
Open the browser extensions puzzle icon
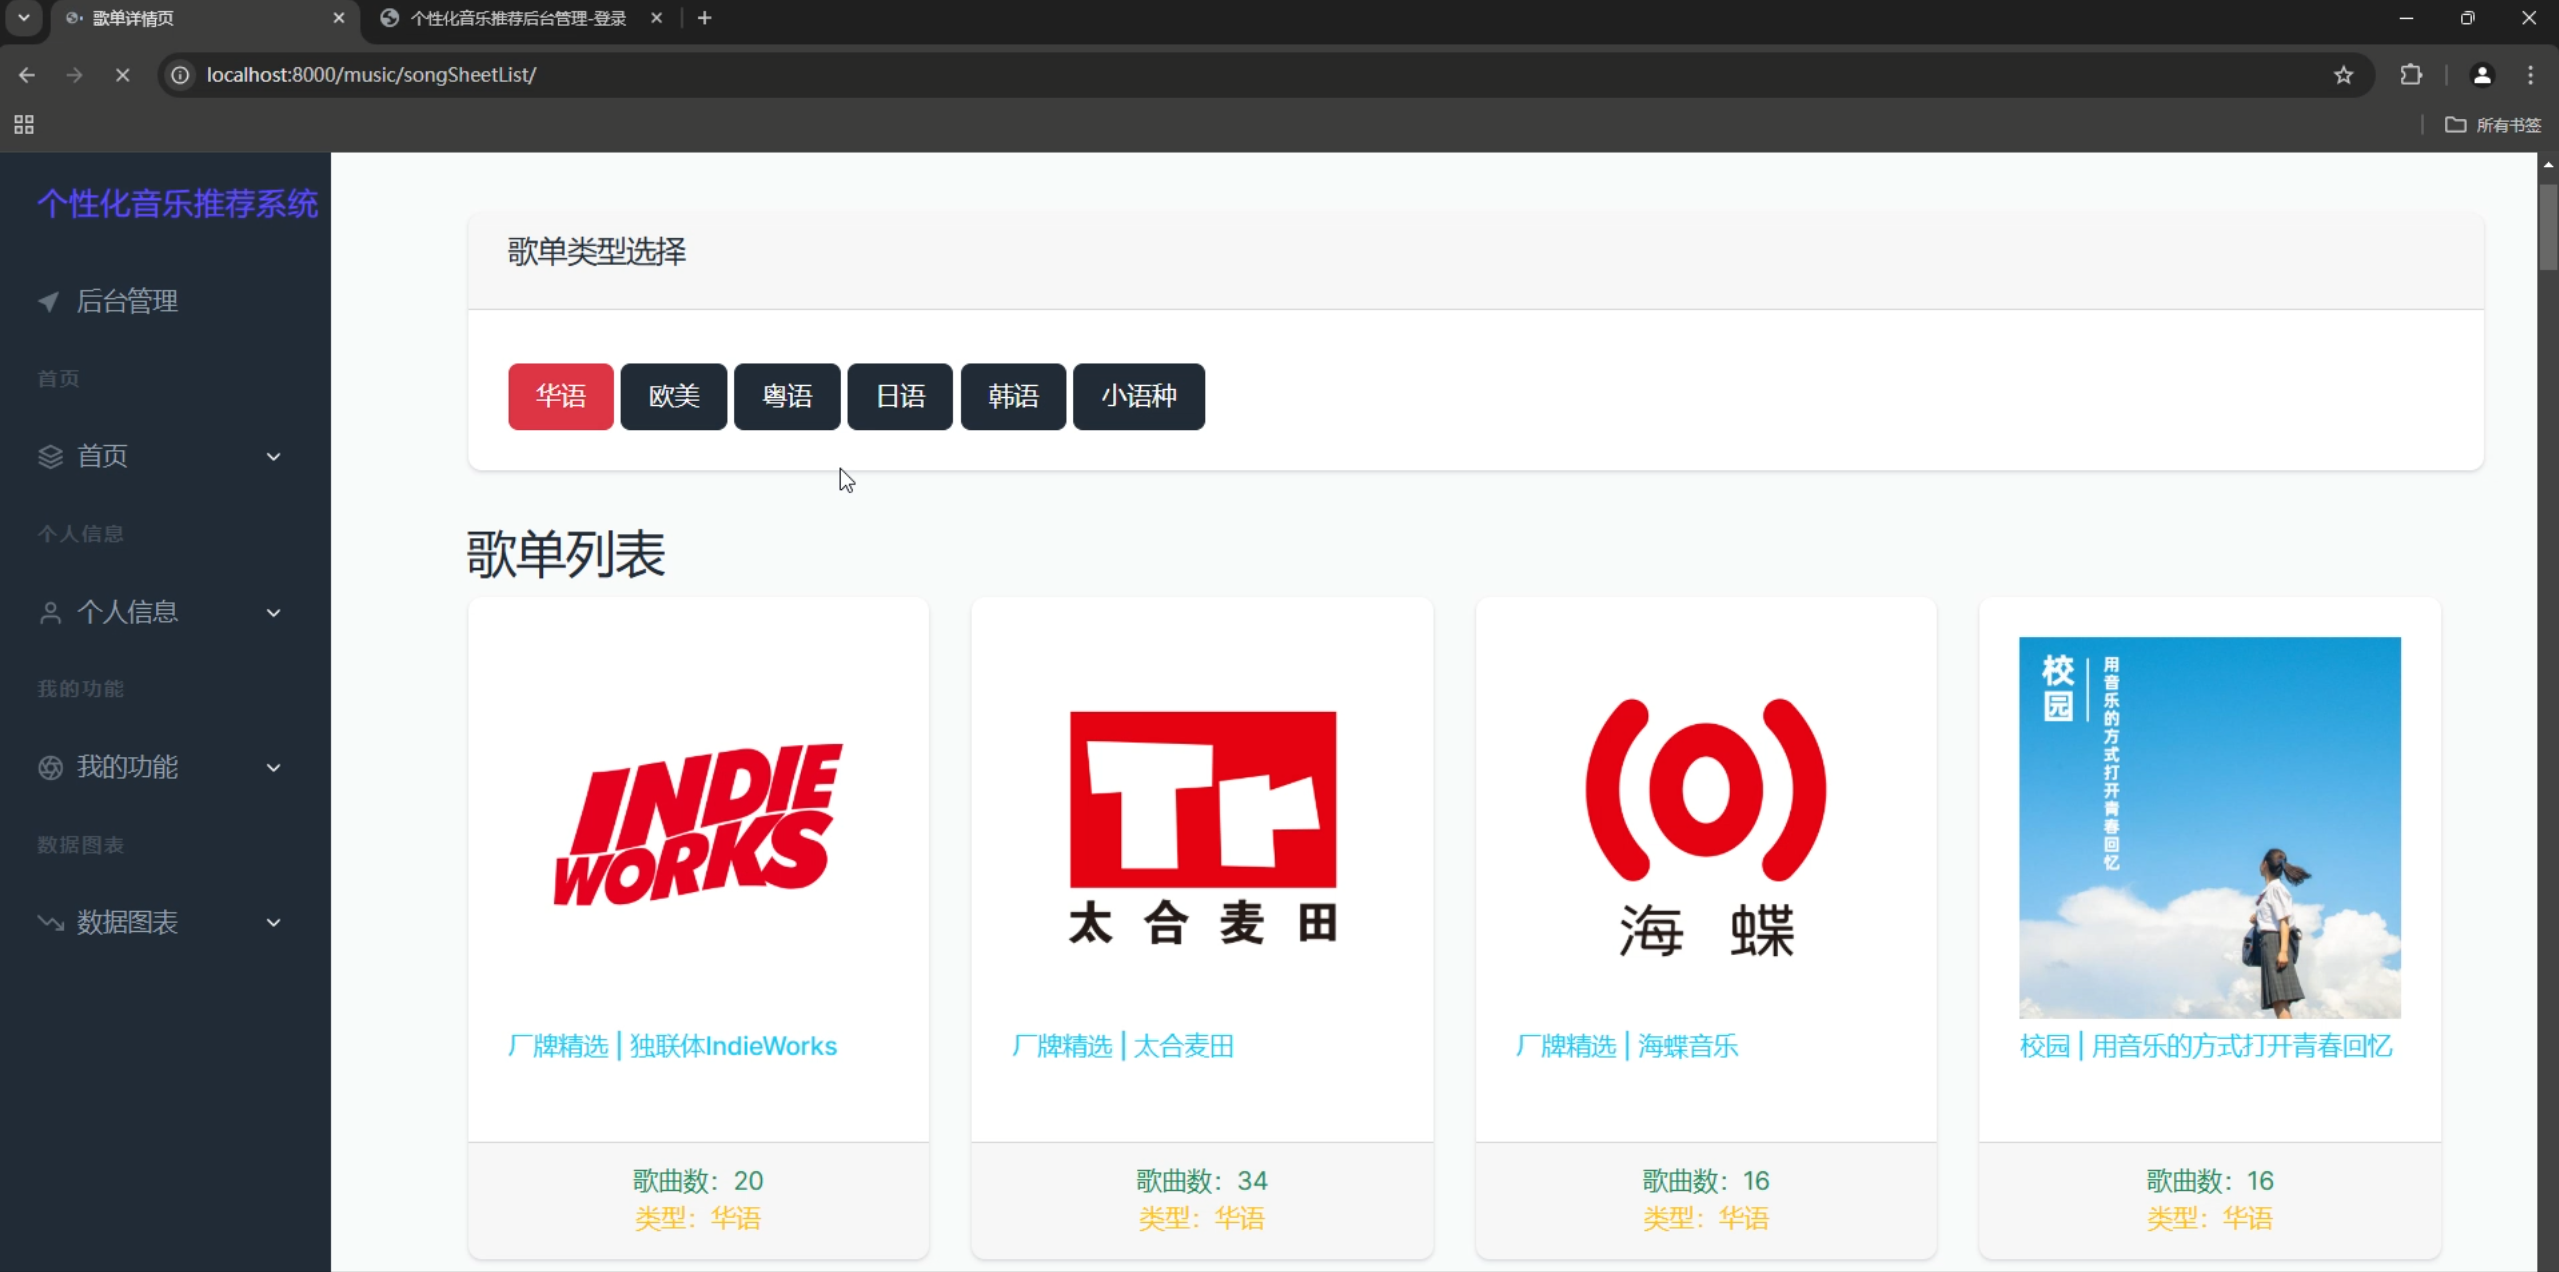click(x=2411, y=75)
